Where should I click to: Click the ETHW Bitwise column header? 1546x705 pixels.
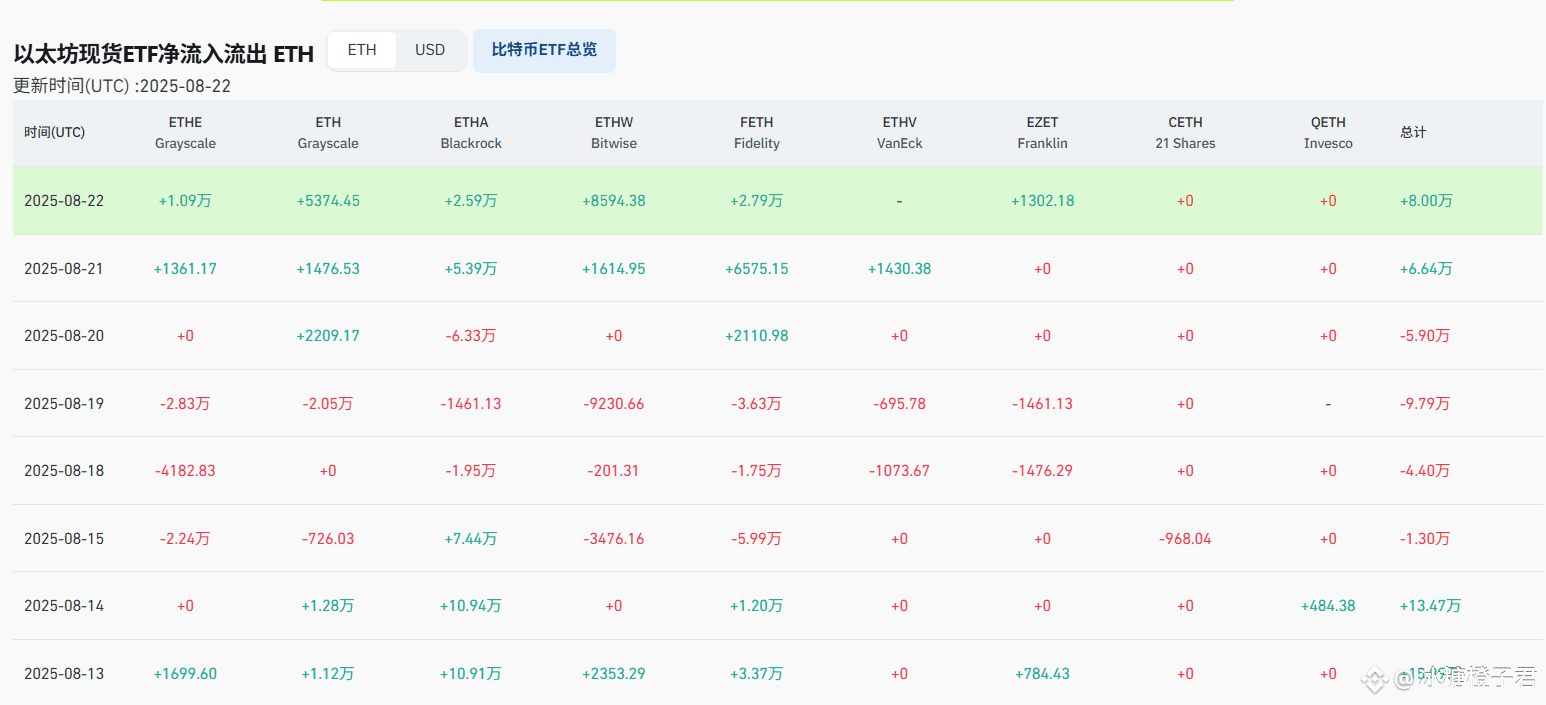pos(613,132)
